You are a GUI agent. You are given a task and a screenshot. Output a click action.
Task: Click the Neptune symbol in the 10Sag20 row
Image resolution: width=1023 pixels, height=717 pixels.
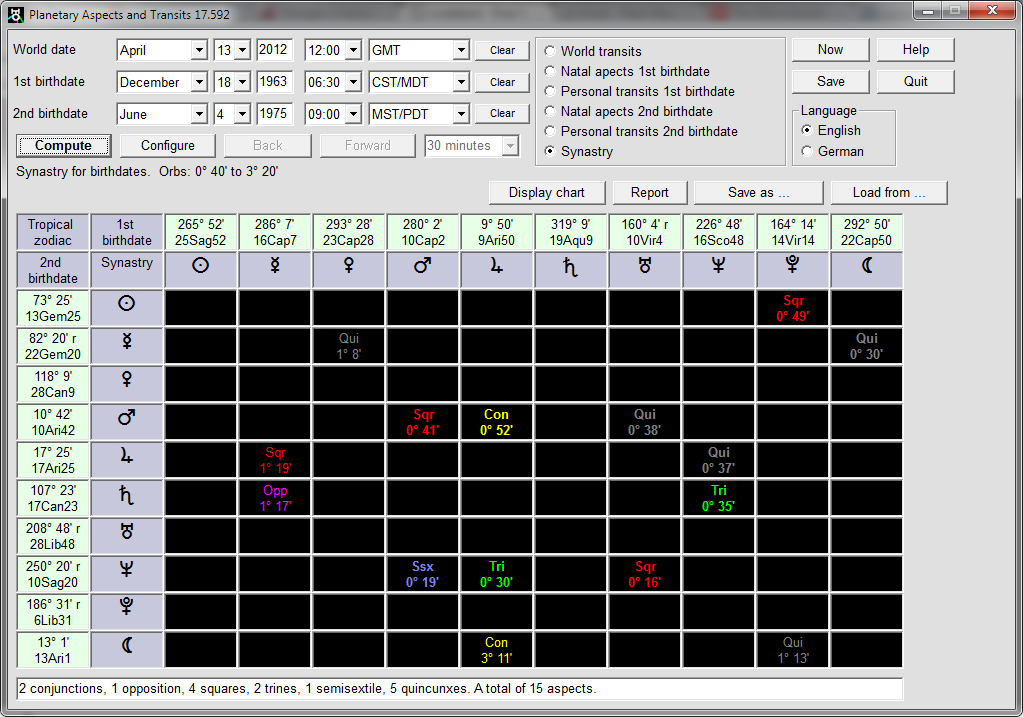pyautogui.click(x=127, y=569)
